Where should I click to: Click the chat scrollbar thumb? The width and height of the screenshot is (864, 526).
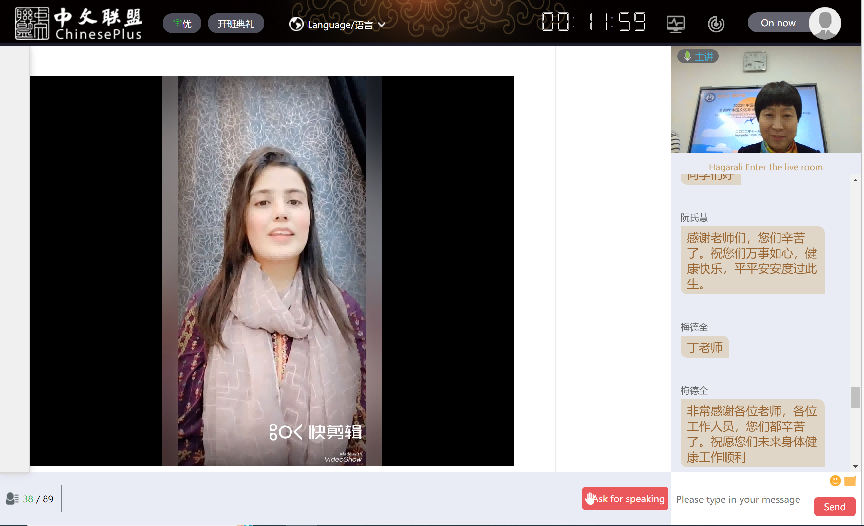[x=855, y=397]
